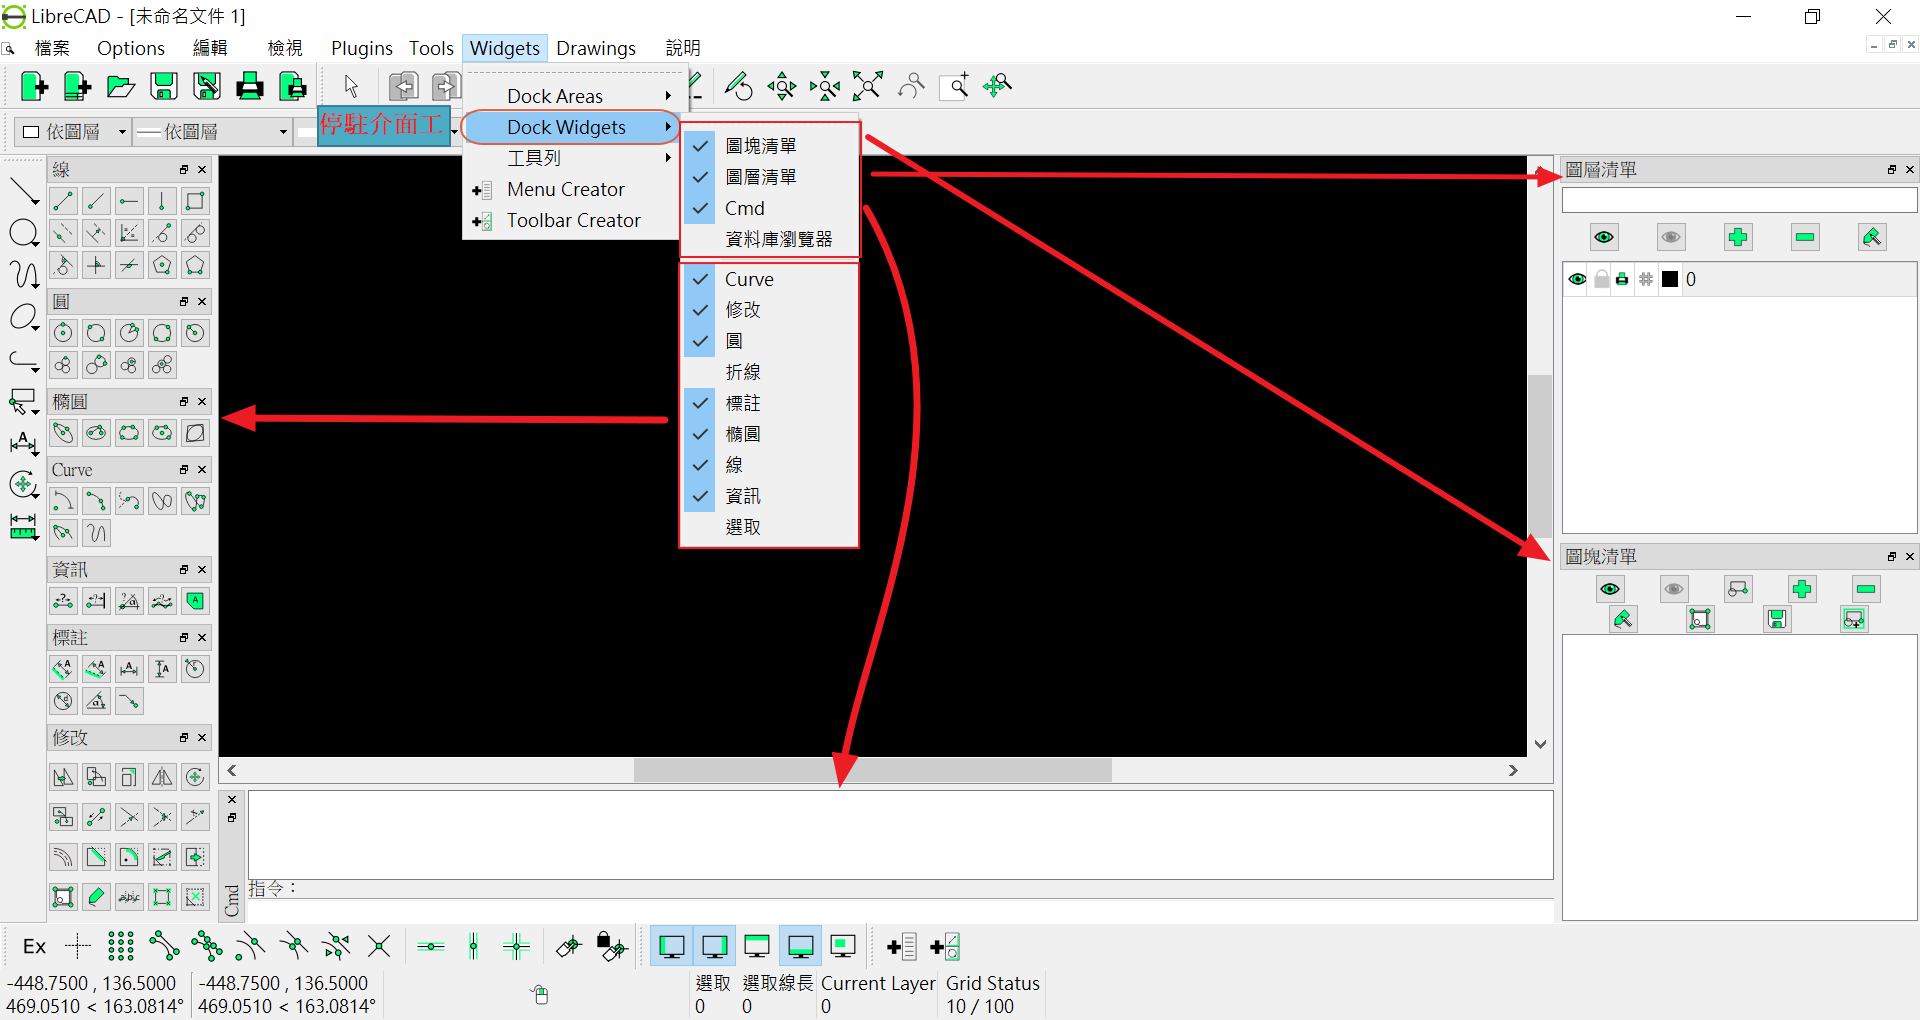Screen dimensions: 1920x1020
Task: Click the Restrict orthogonal icon
Action: [517, 946]
